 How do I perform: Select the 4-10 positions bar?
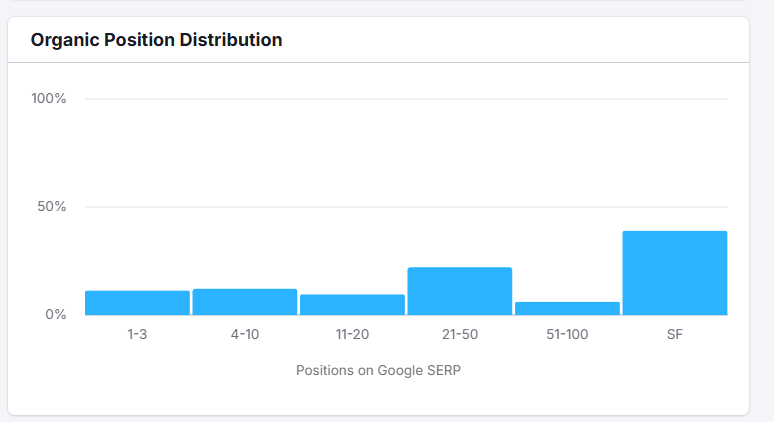tap(245, 302)
